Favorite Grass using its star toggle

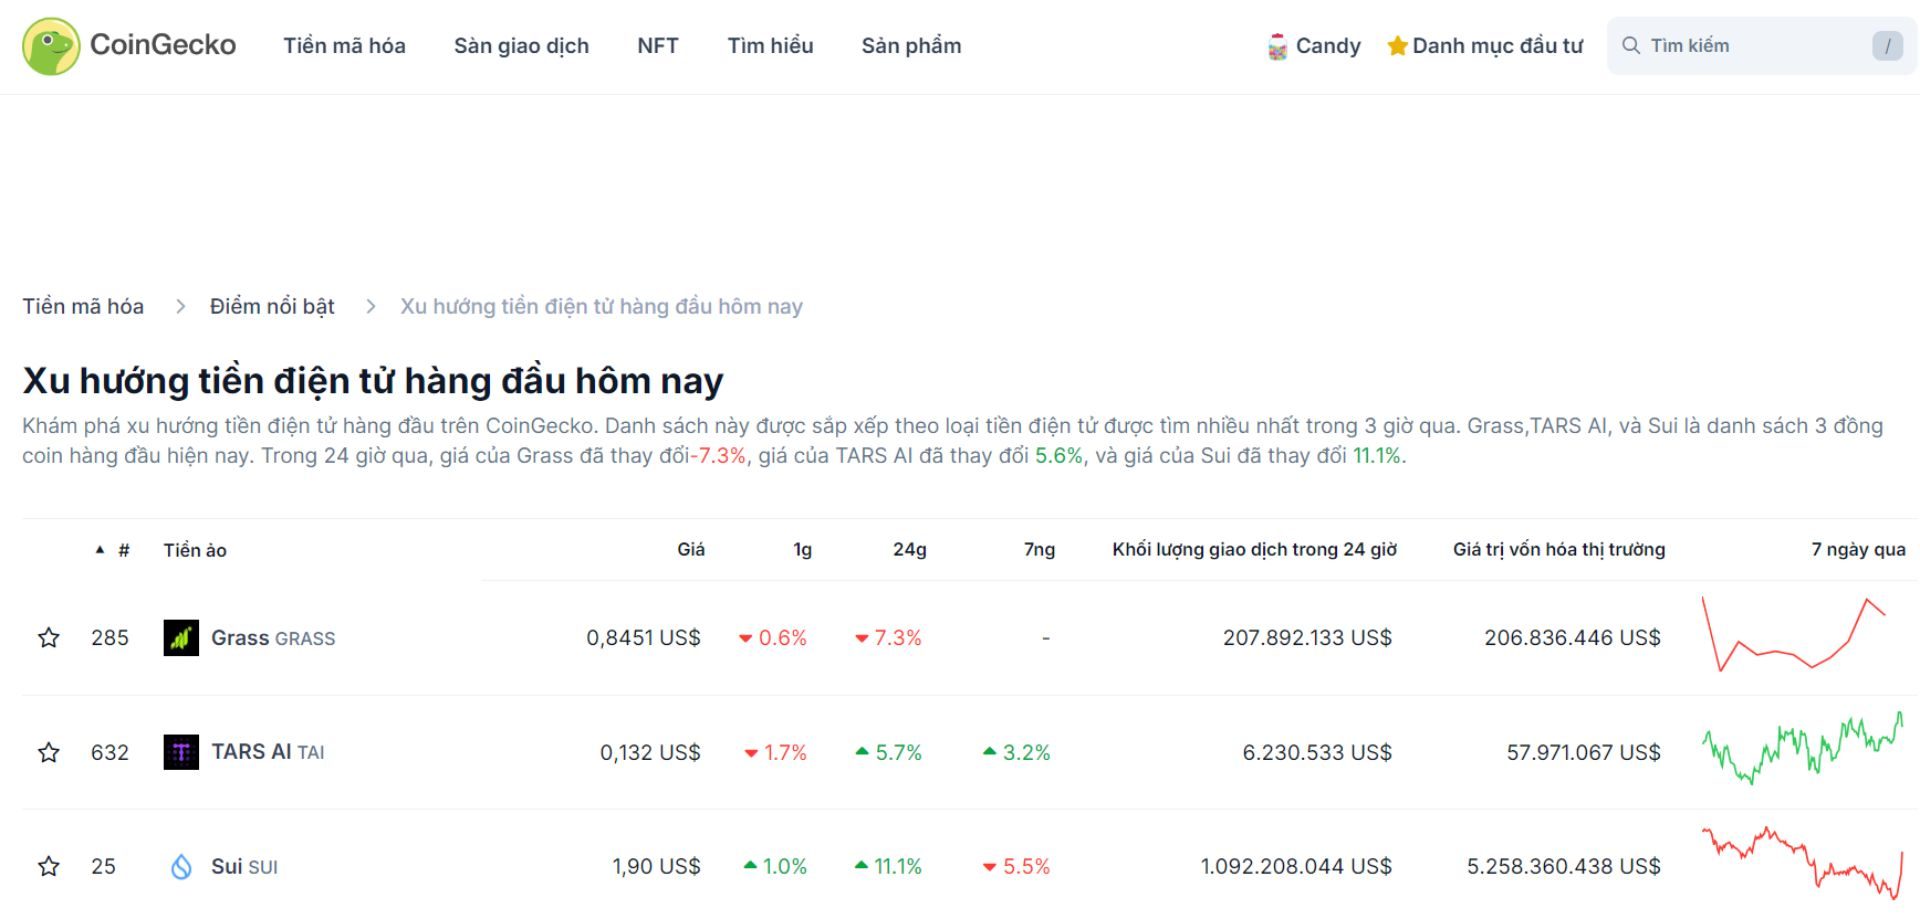pos(47,637)
